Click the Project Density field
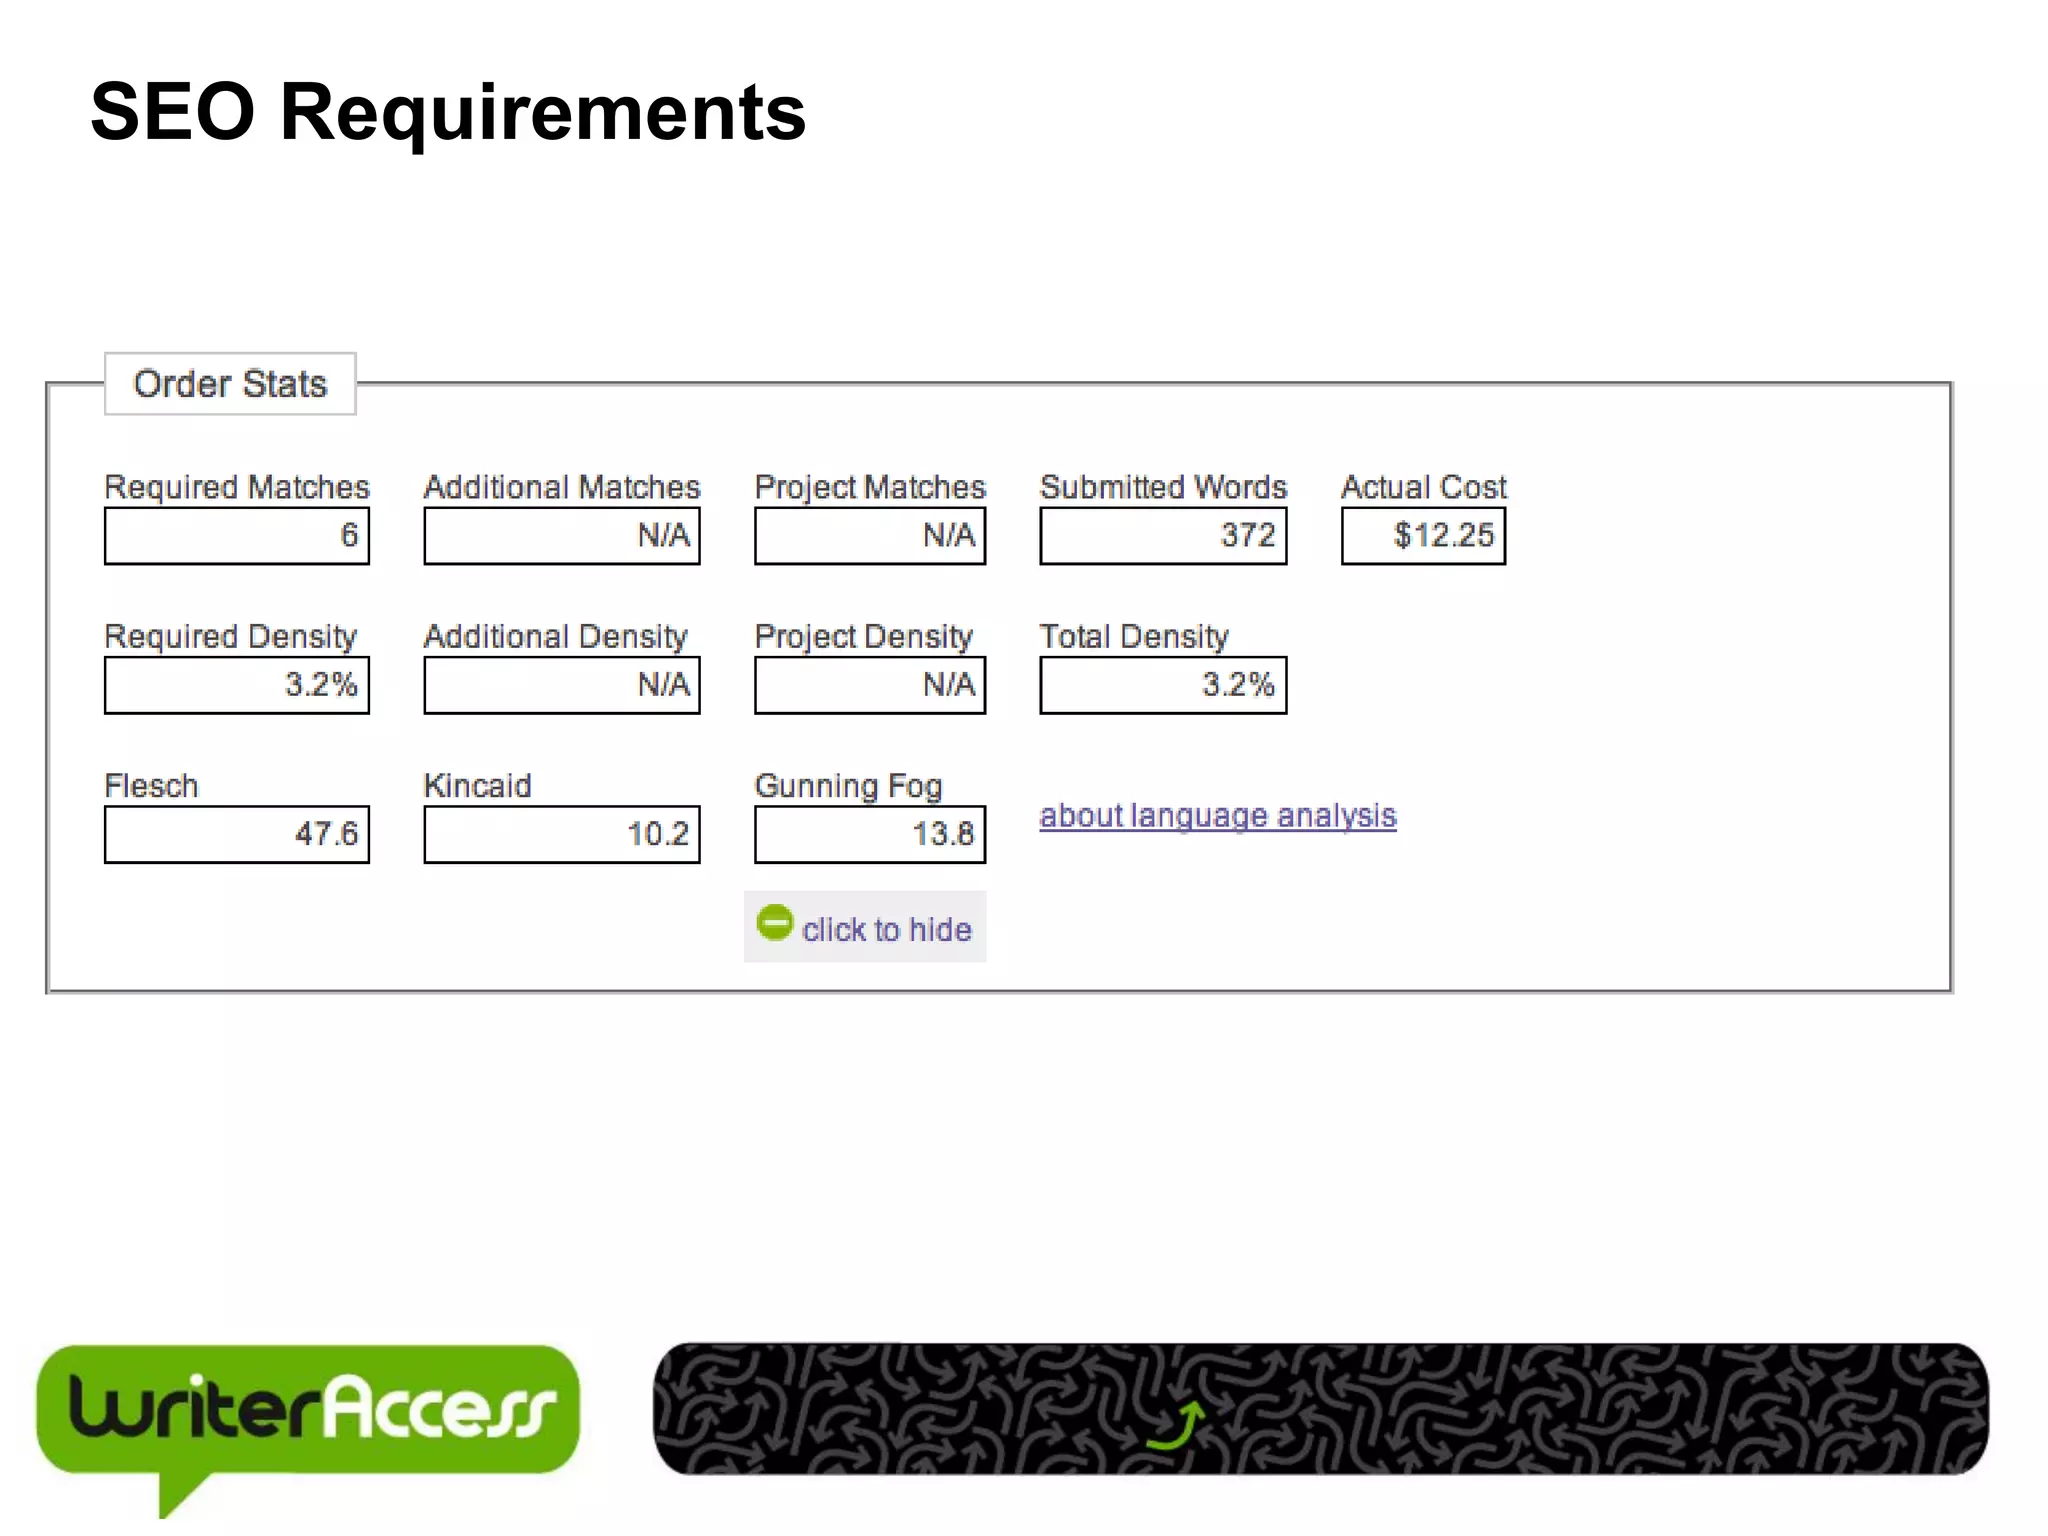 pyautogui.click(x=869, y=685)
